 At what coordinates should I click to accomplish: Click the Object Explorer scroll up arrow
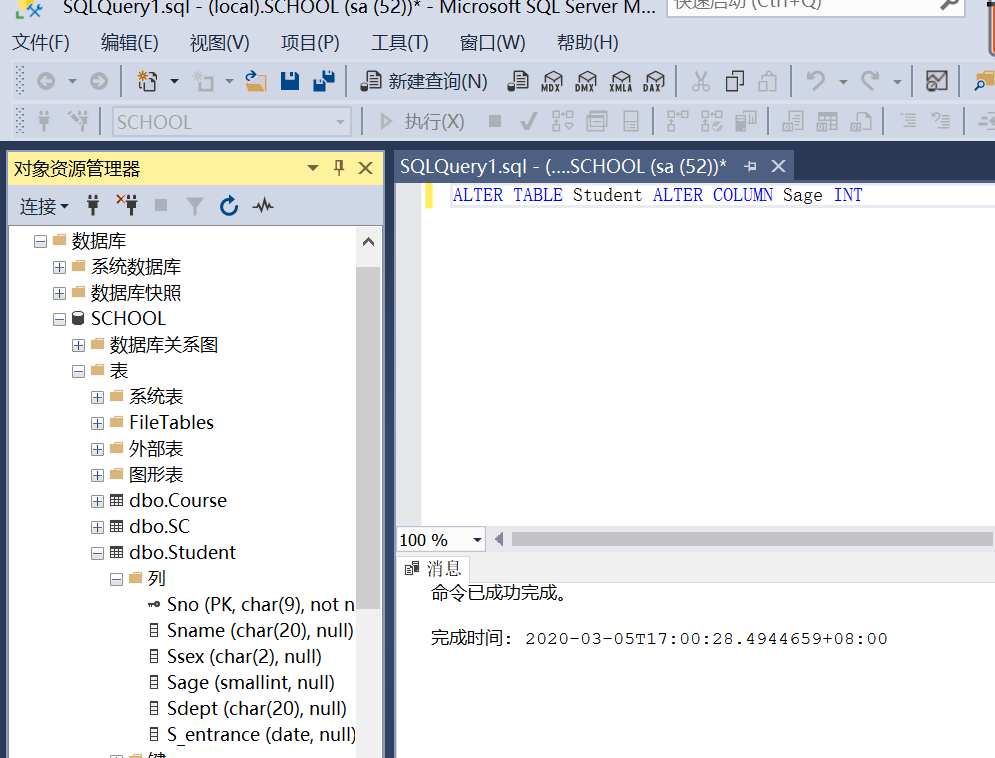coord(368,242)
